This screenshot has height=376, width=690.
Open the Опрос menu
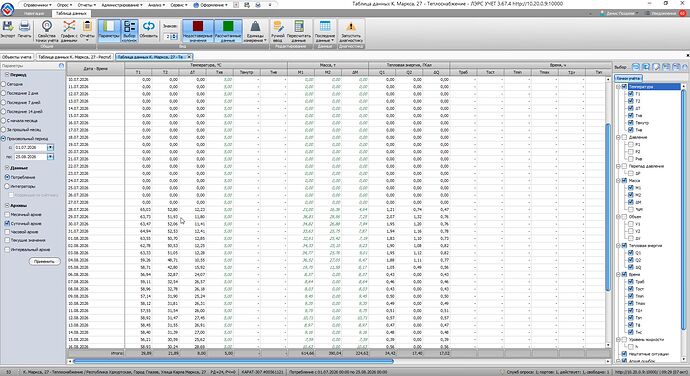pyautogui.click(x=64, y=5)
